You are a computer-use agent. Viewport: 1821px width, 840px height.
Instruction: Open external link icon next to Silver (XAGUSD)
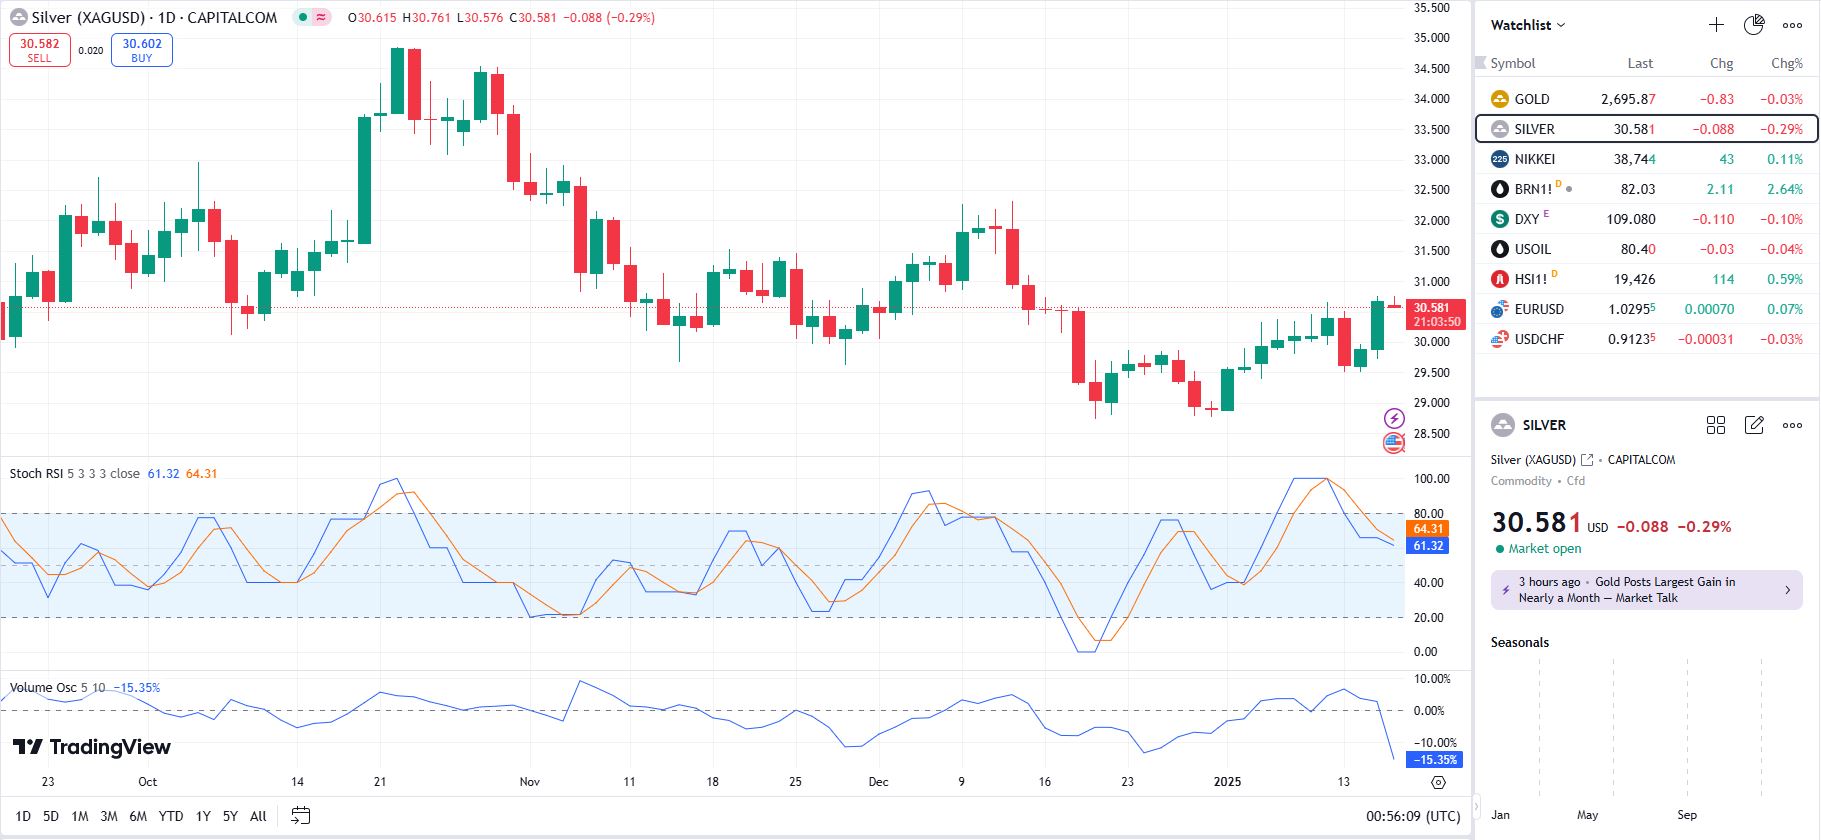click(x=1587, y=460)
